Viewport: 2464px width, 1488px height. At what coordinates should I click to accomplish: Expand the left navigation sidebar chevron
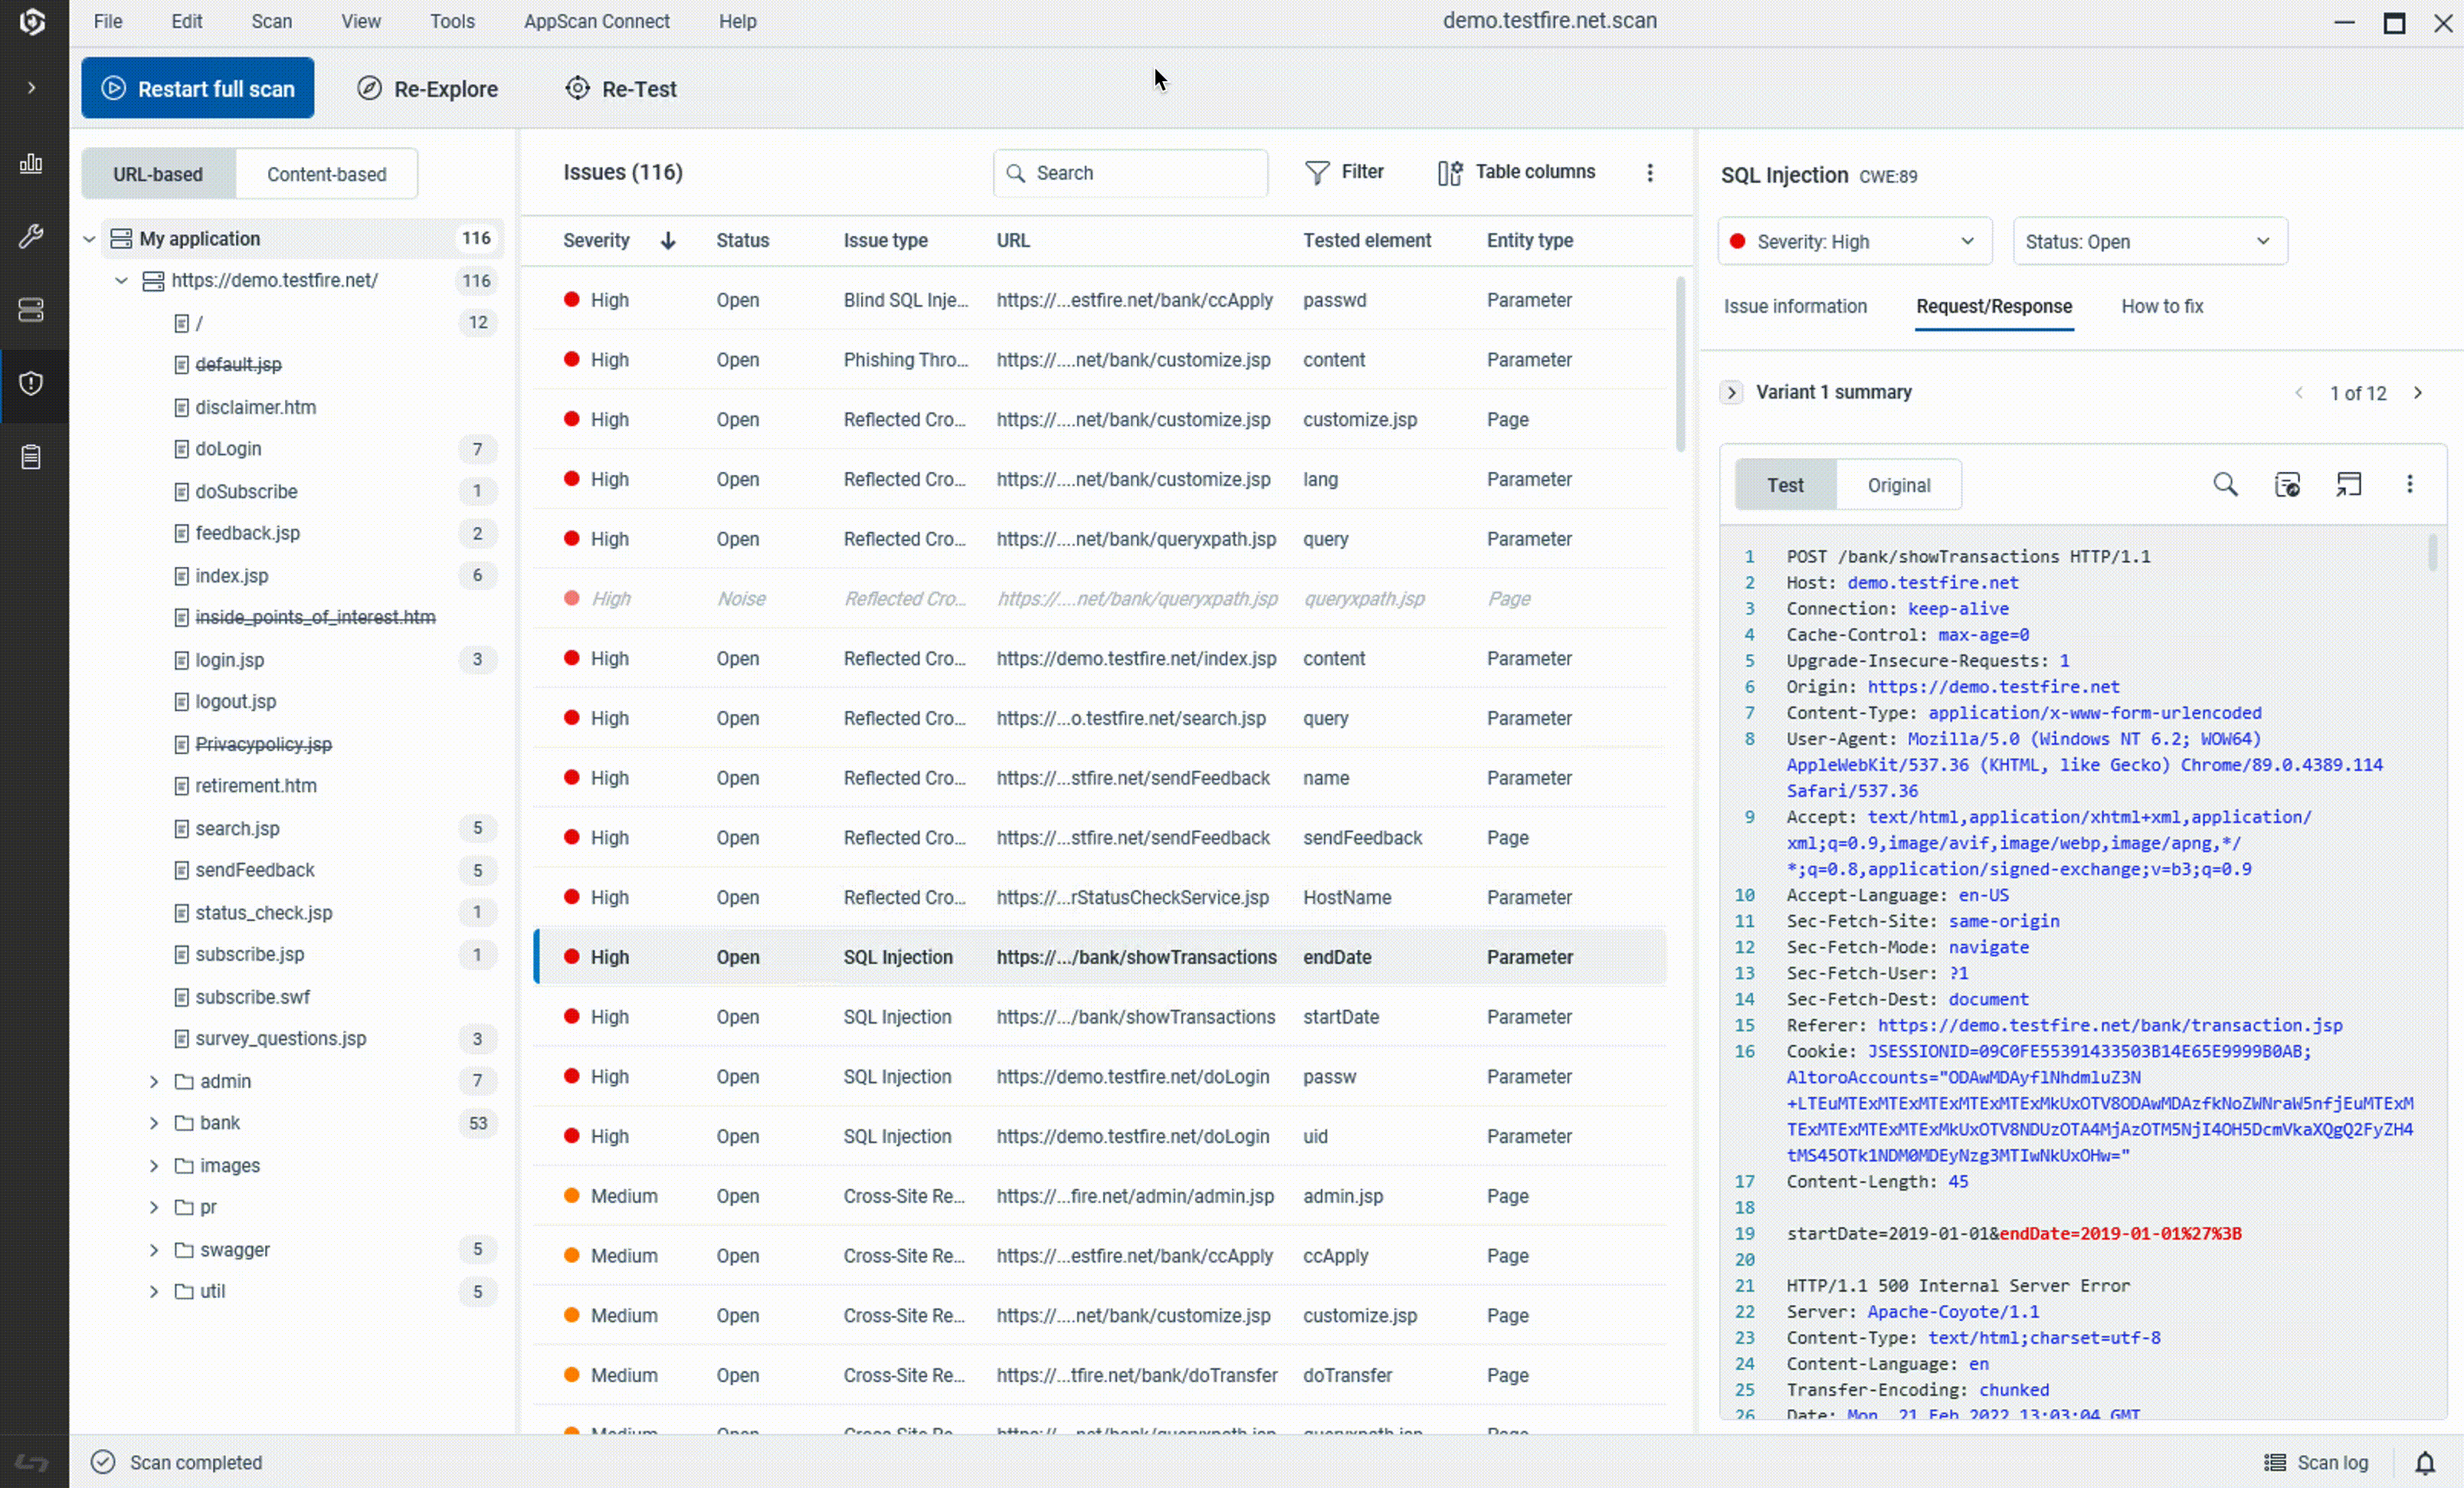point(32,88)
